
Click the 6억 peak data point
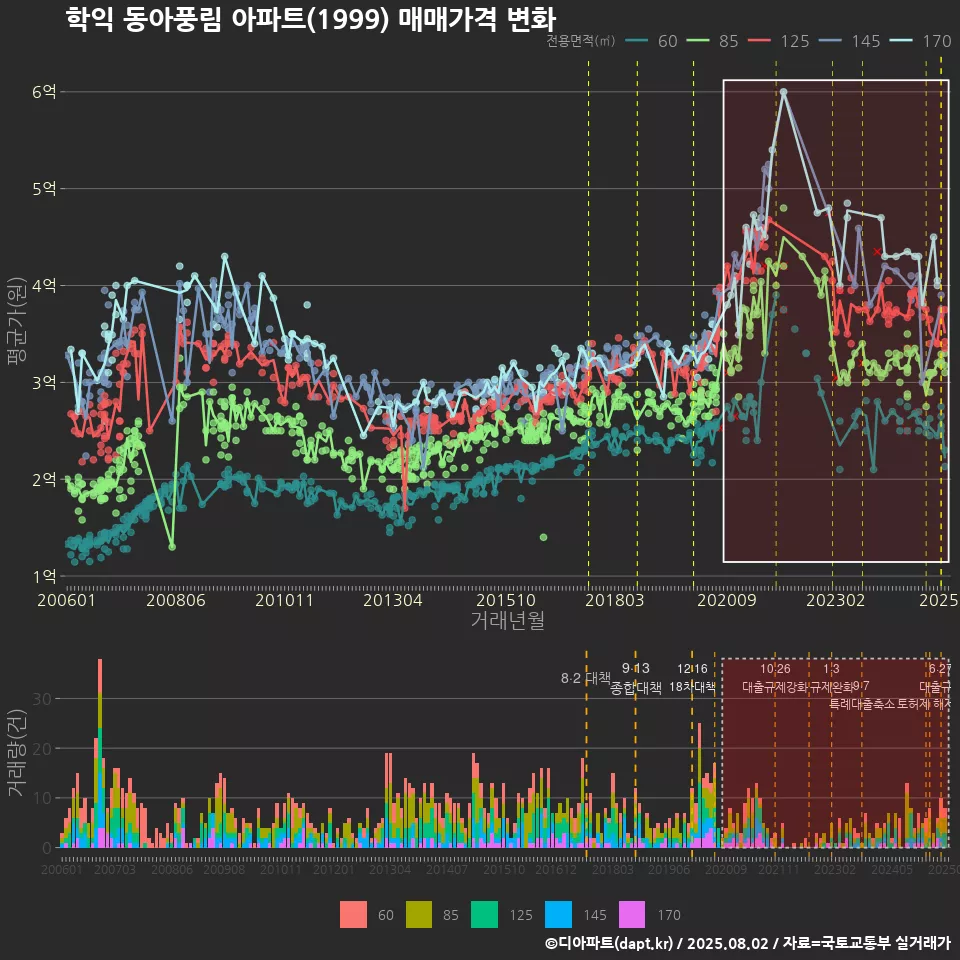783,92
